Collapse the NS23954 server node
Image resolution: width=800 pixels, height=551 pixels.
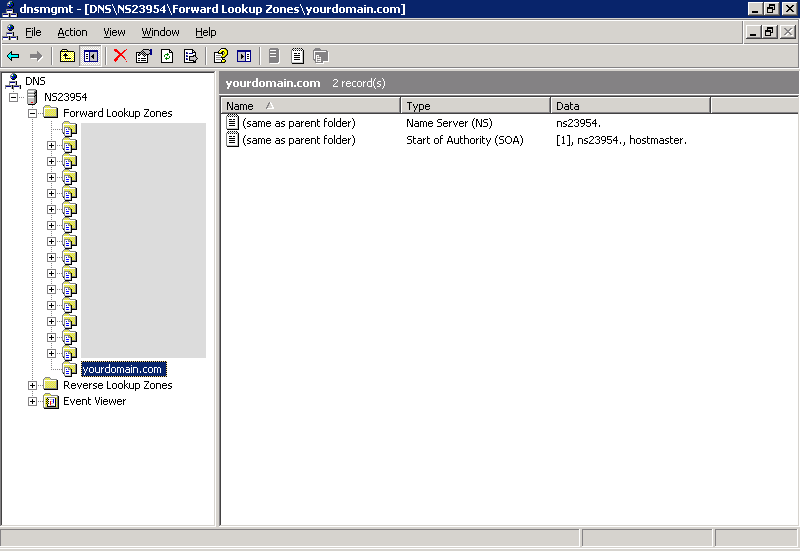tap(13, 97)
